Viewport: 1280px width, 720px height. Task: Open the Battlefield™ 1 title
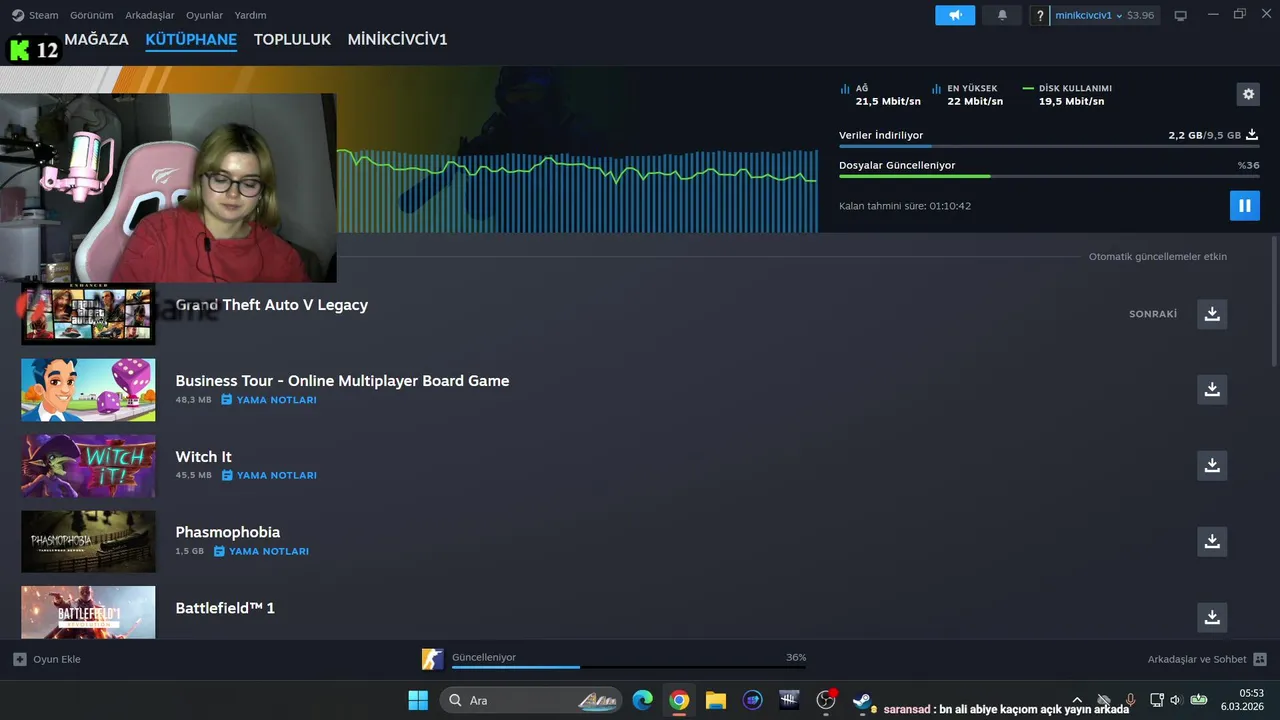225,608
